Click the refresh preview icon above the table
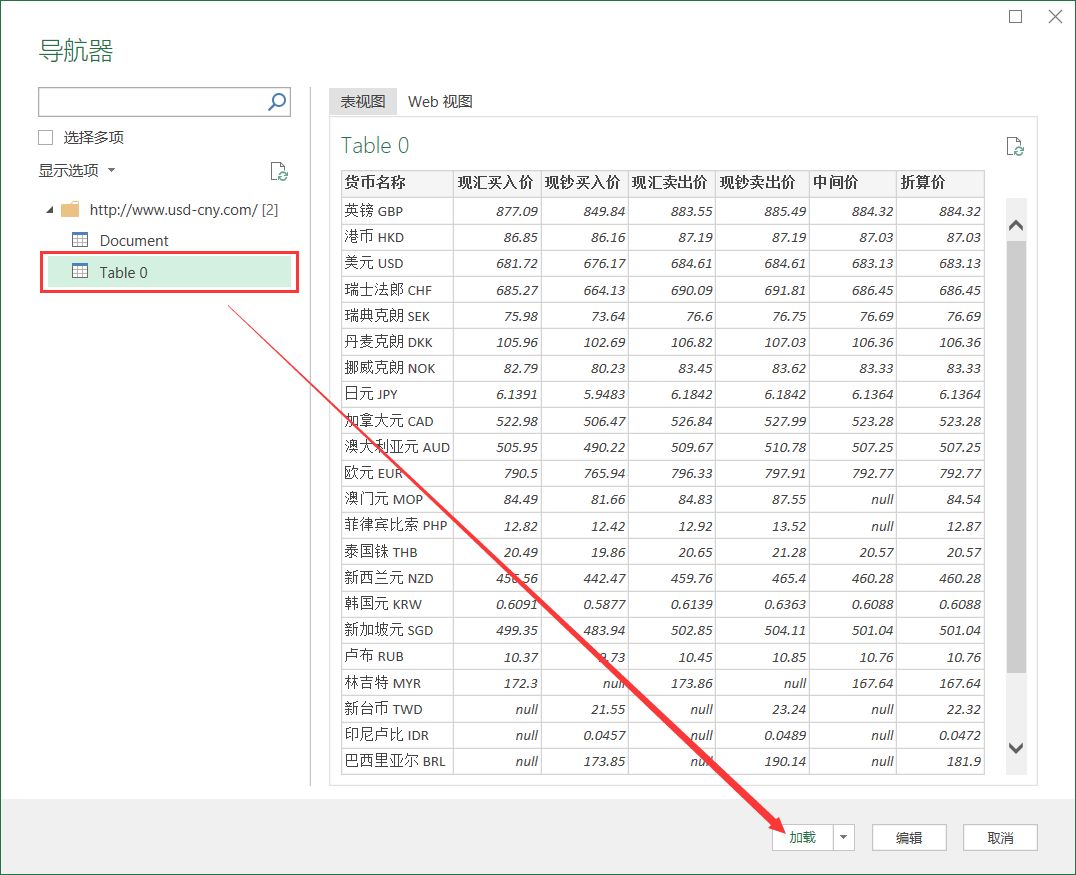This screenshot has width=1076, height=875. pyautogui.click(x=1015, y=146)
